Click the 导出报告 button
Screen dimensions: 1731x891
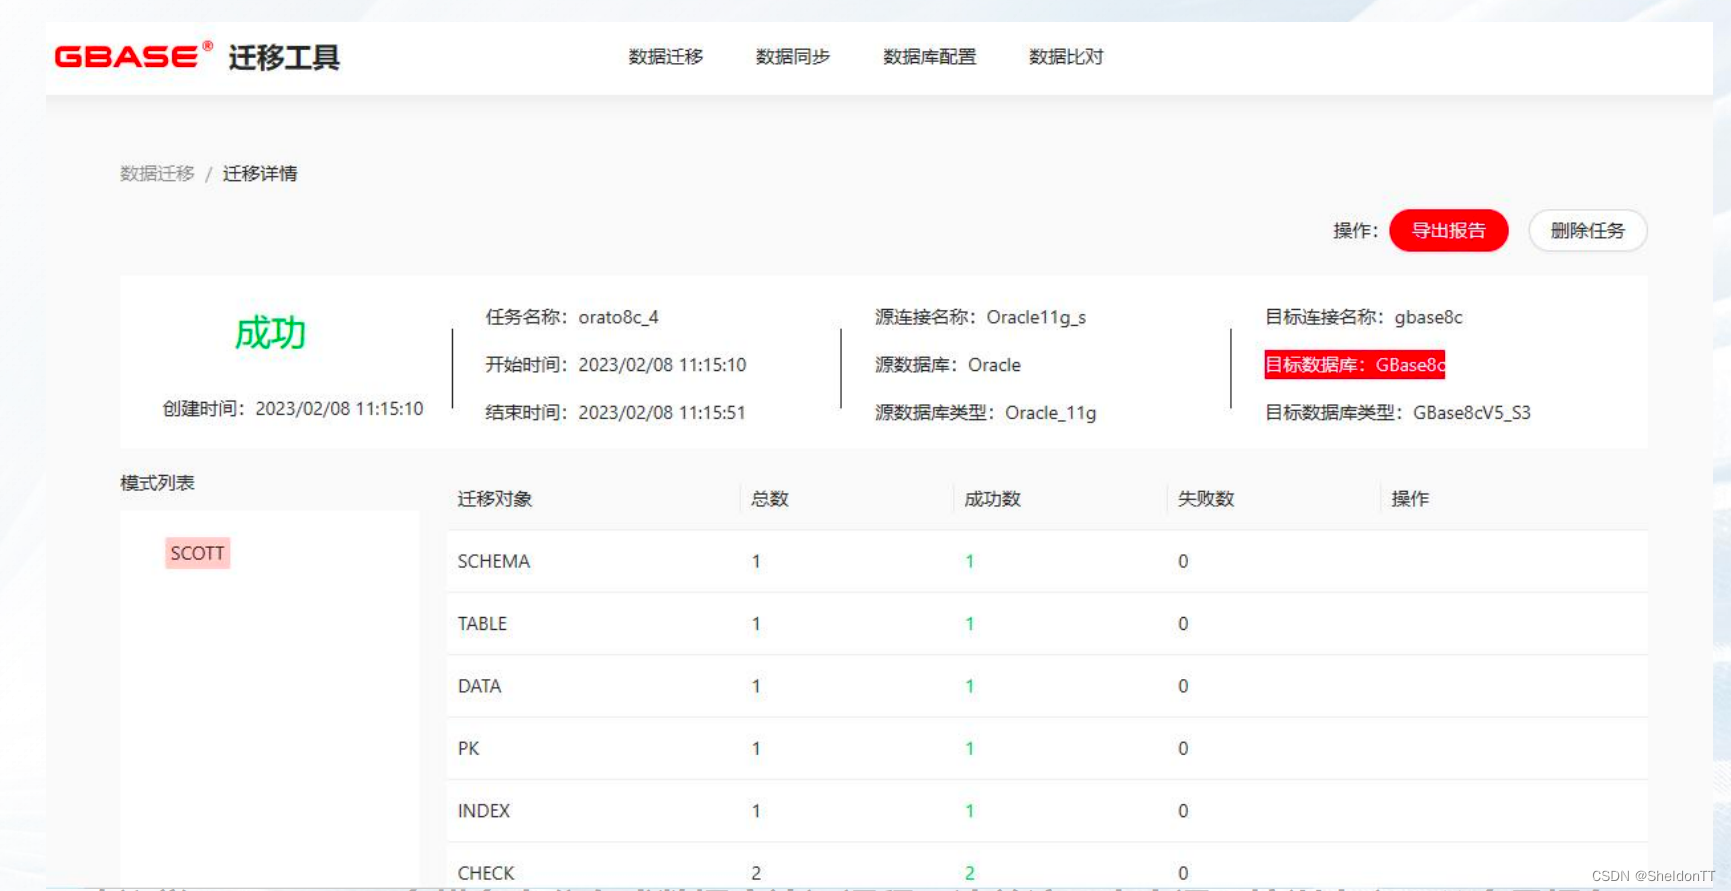[x=1448, y=231]
